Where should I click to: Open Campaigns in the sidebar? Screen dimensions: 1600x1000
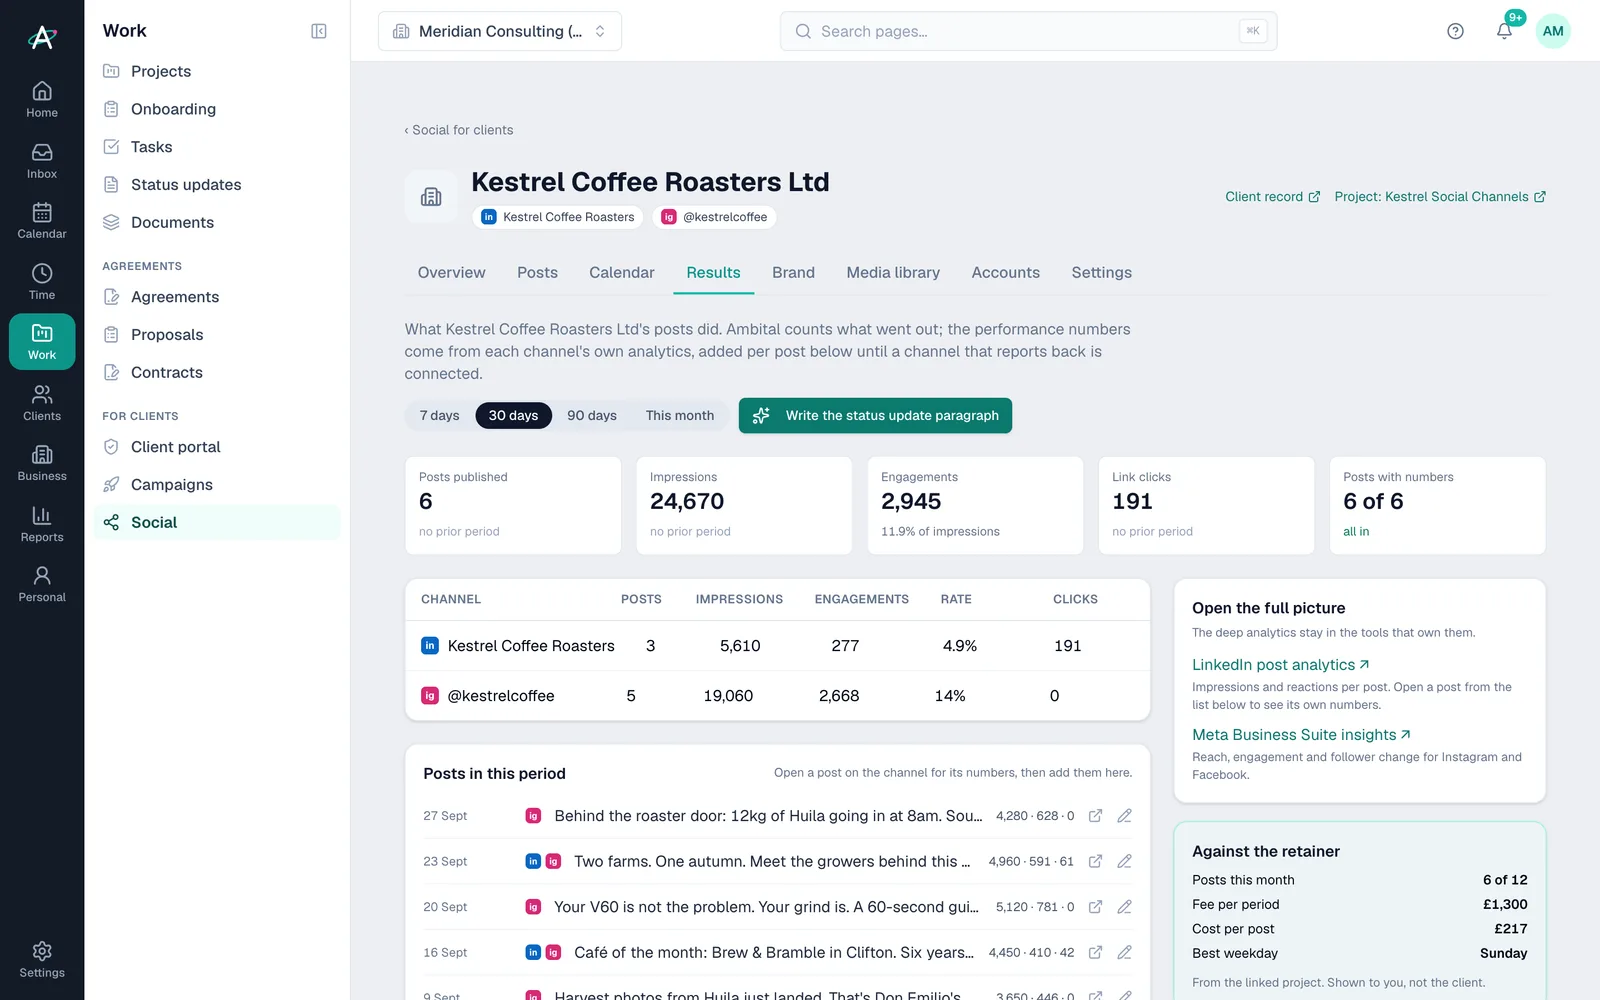click(217, 485)
